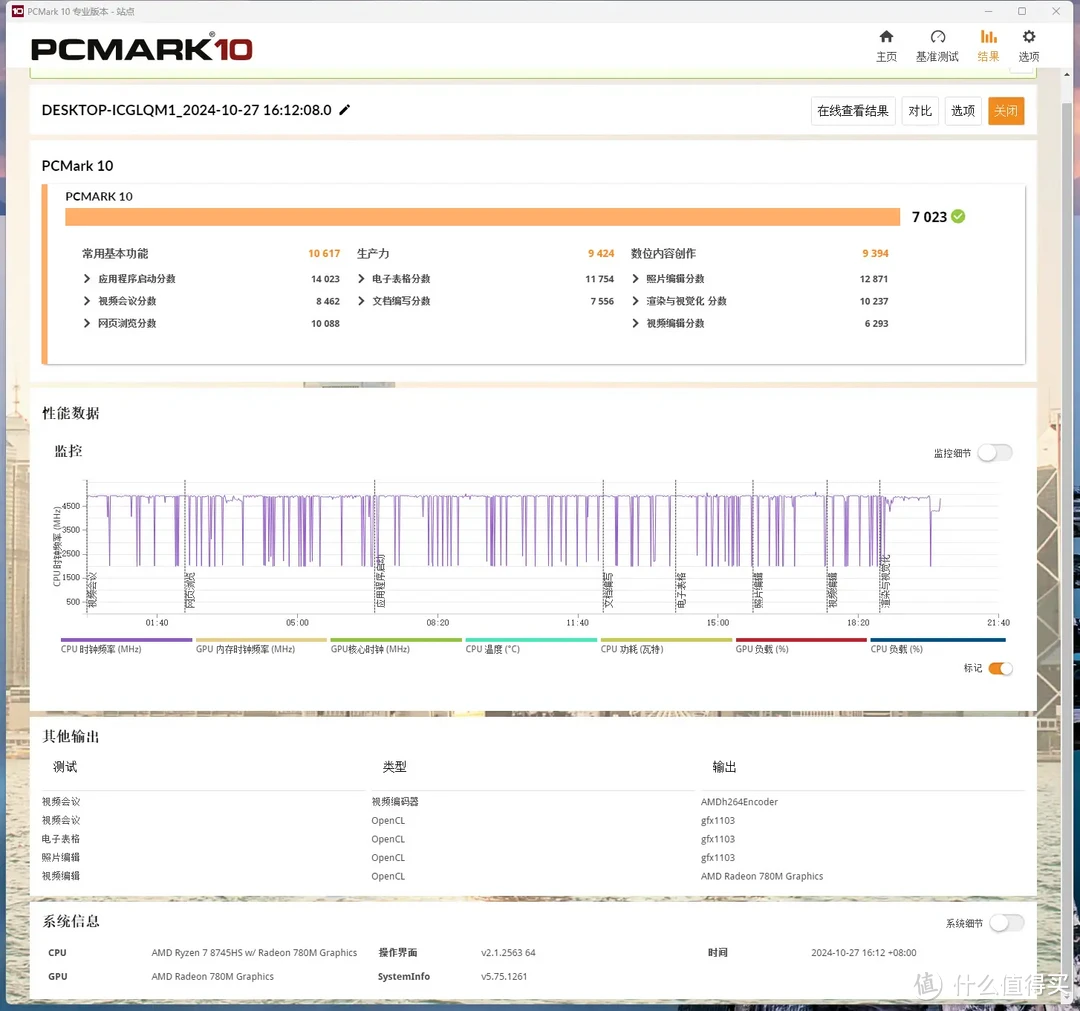Open the 结果 results bar-chart icon
The height and width of the screenshot is (1011, 1080).
click(988, 37)
